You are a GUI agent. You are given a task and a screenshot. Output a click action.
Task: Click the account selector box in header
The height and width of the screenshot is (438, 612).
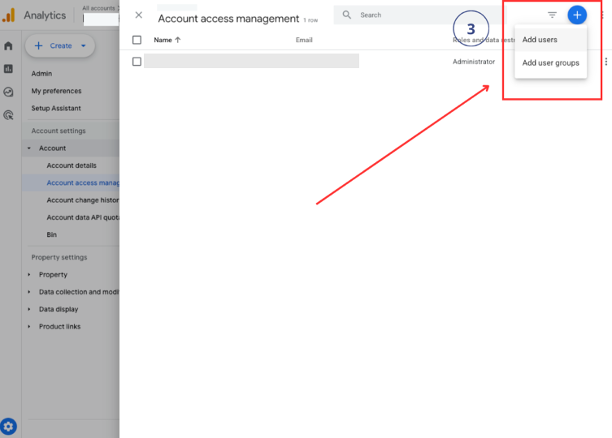pos(101,20)
